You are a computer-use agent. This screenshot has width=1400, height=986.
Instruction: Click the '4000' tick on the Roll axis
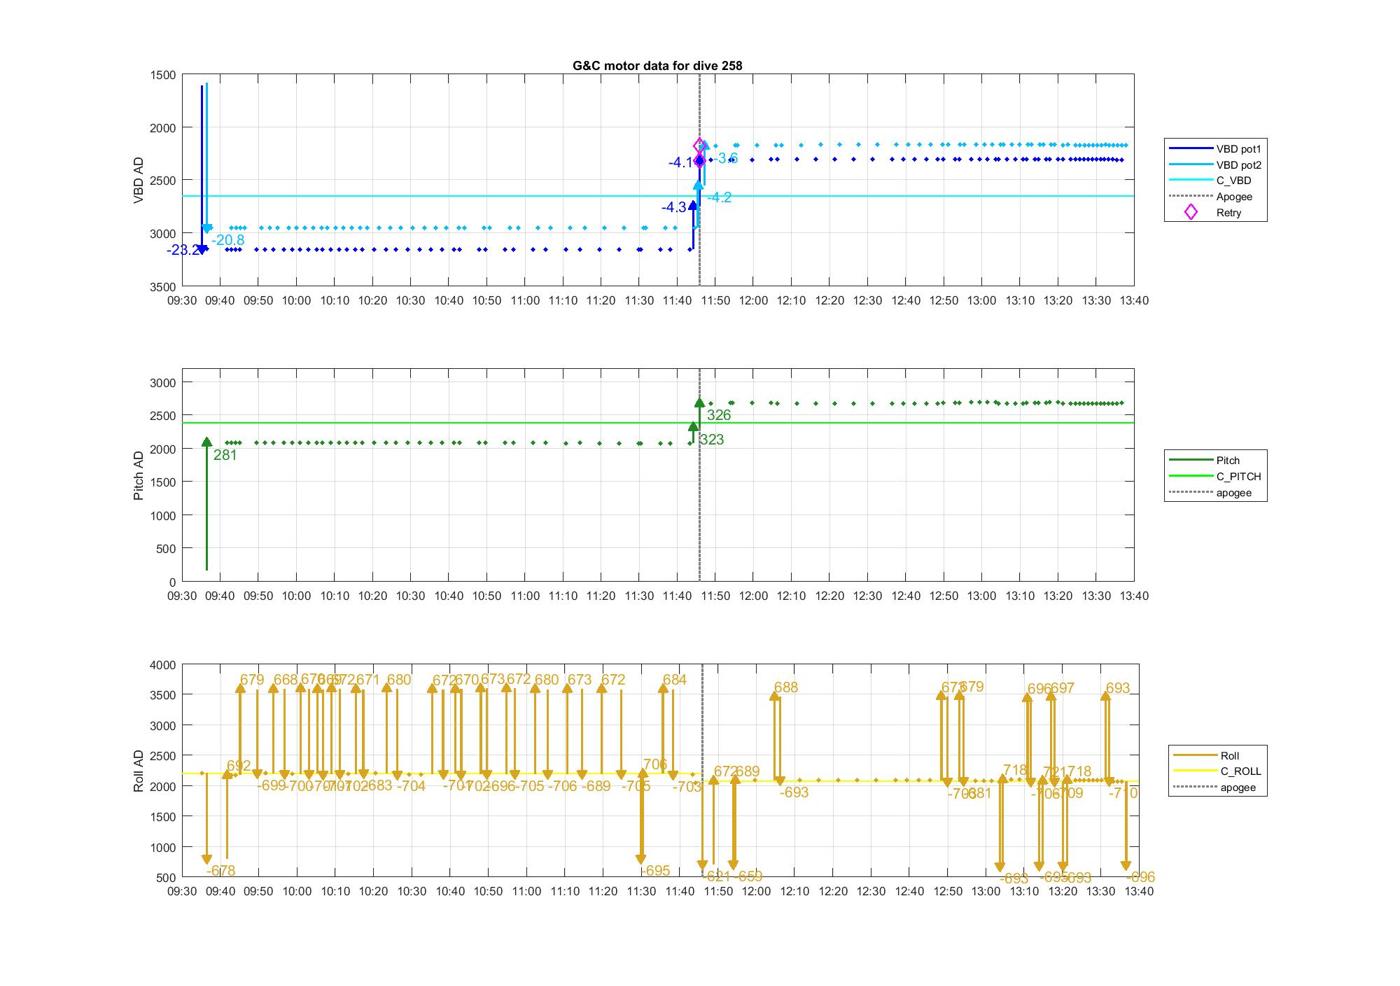point(163,665)
